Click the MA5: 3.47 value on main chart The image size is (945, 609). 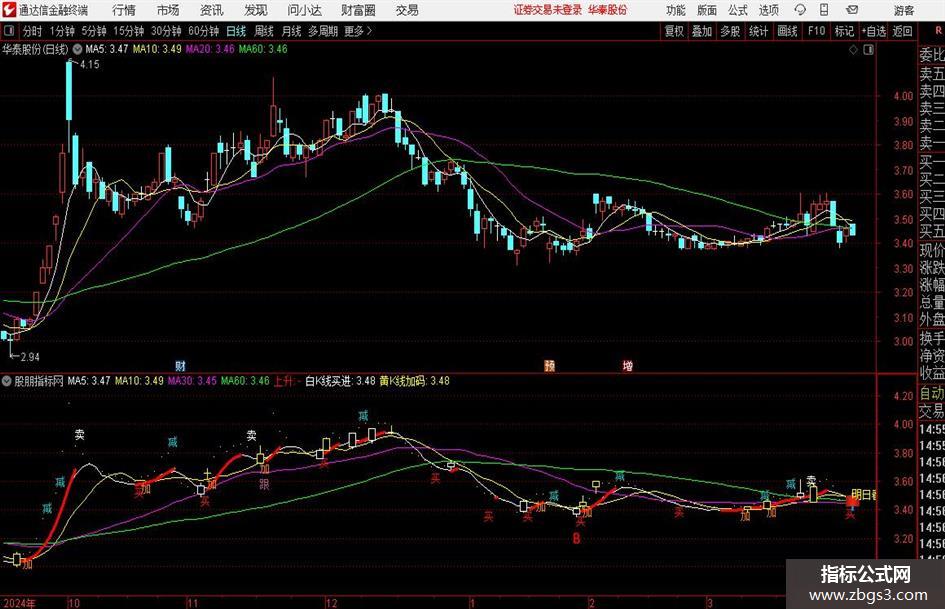(x=107, y=49)
